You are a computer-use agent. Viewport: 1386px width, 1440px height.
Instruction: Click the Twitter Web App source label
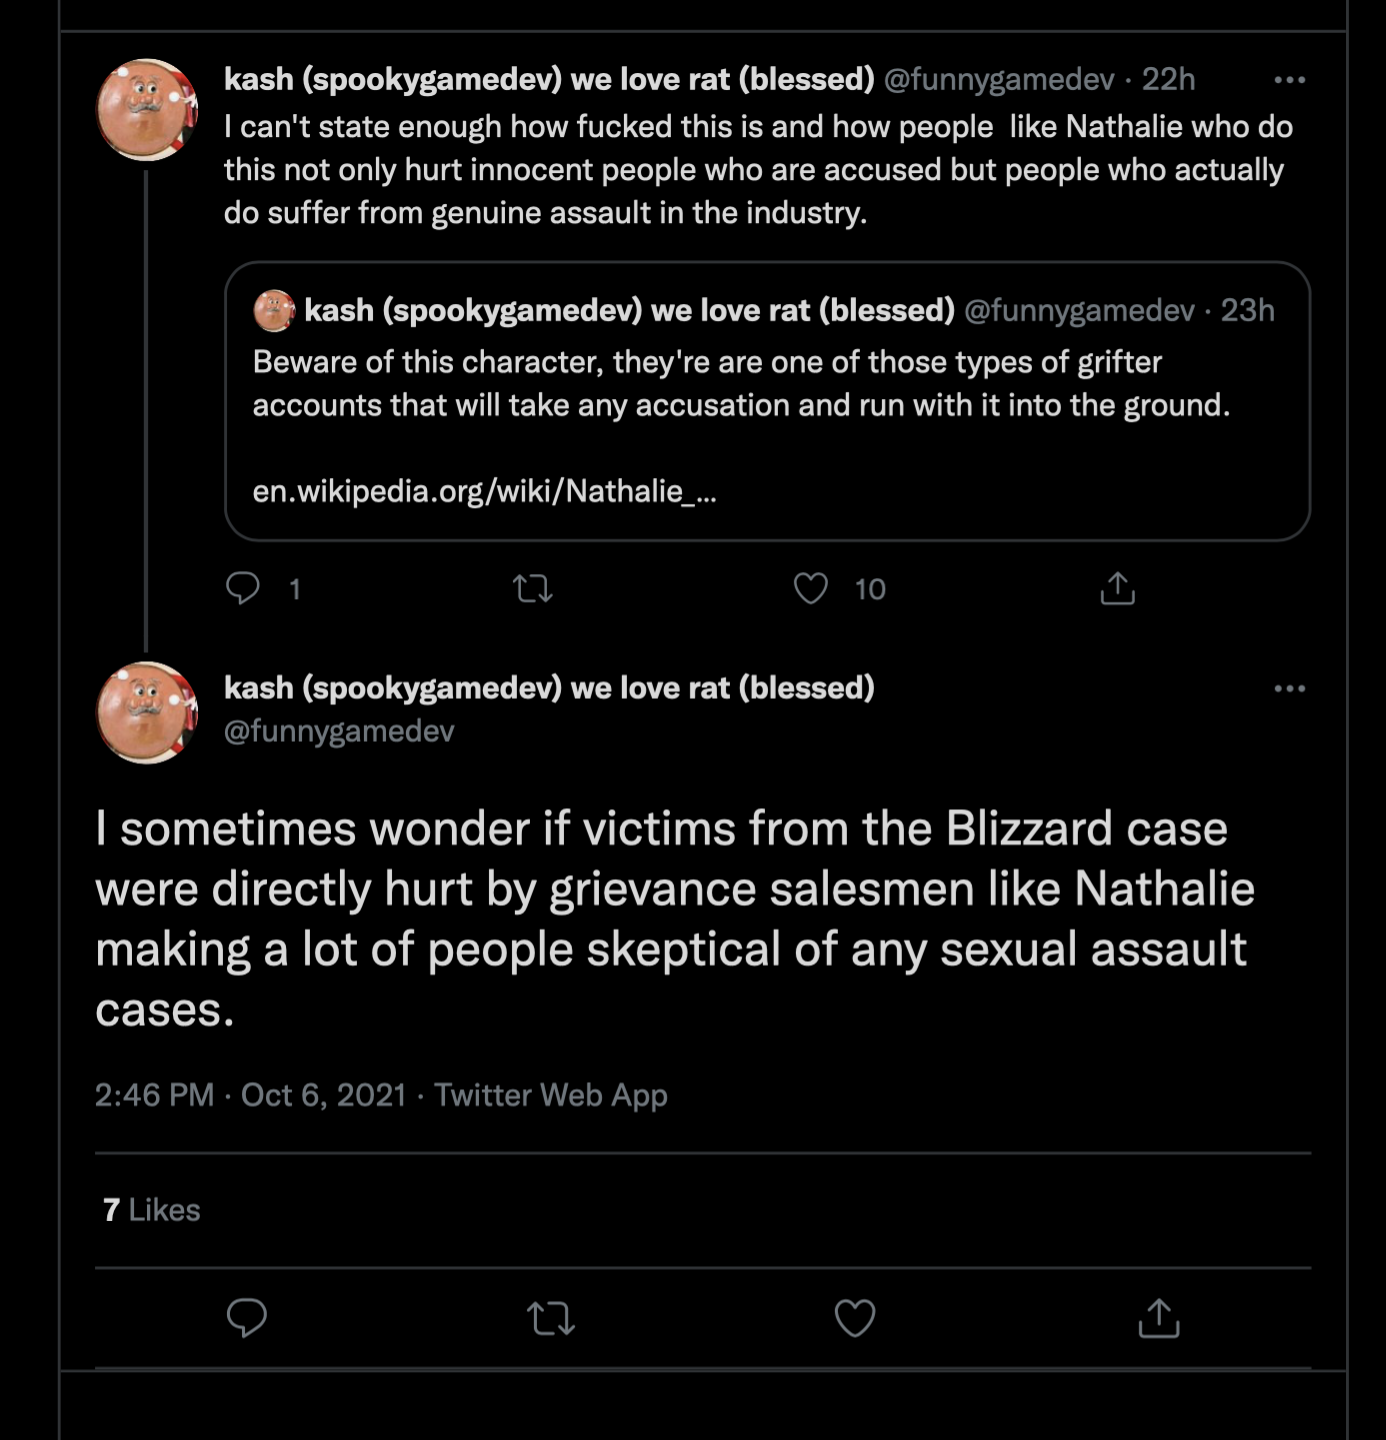tap(551, 1095)
